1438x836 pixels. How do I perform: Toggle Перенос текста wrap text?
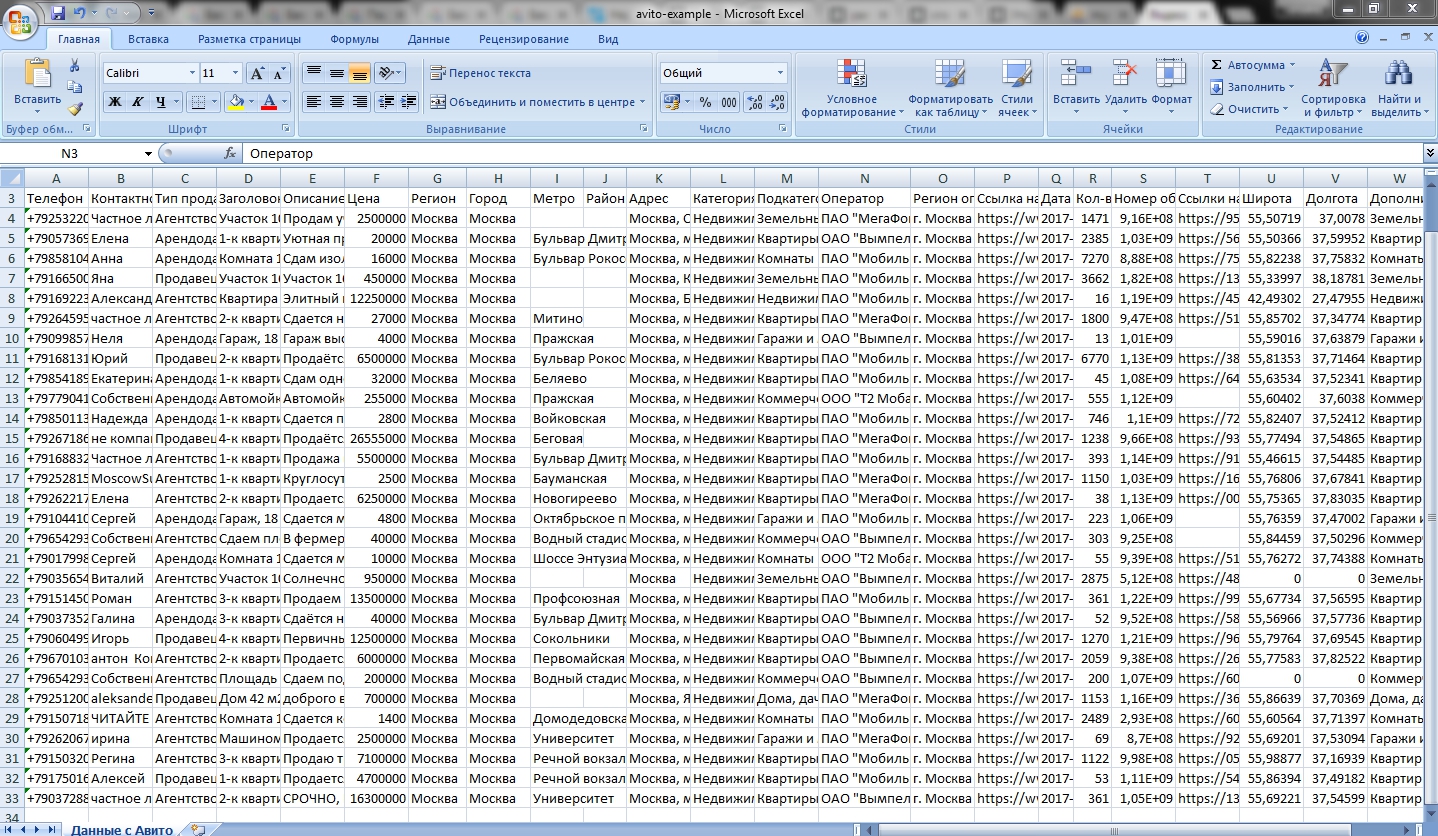[x=481, y=73]
